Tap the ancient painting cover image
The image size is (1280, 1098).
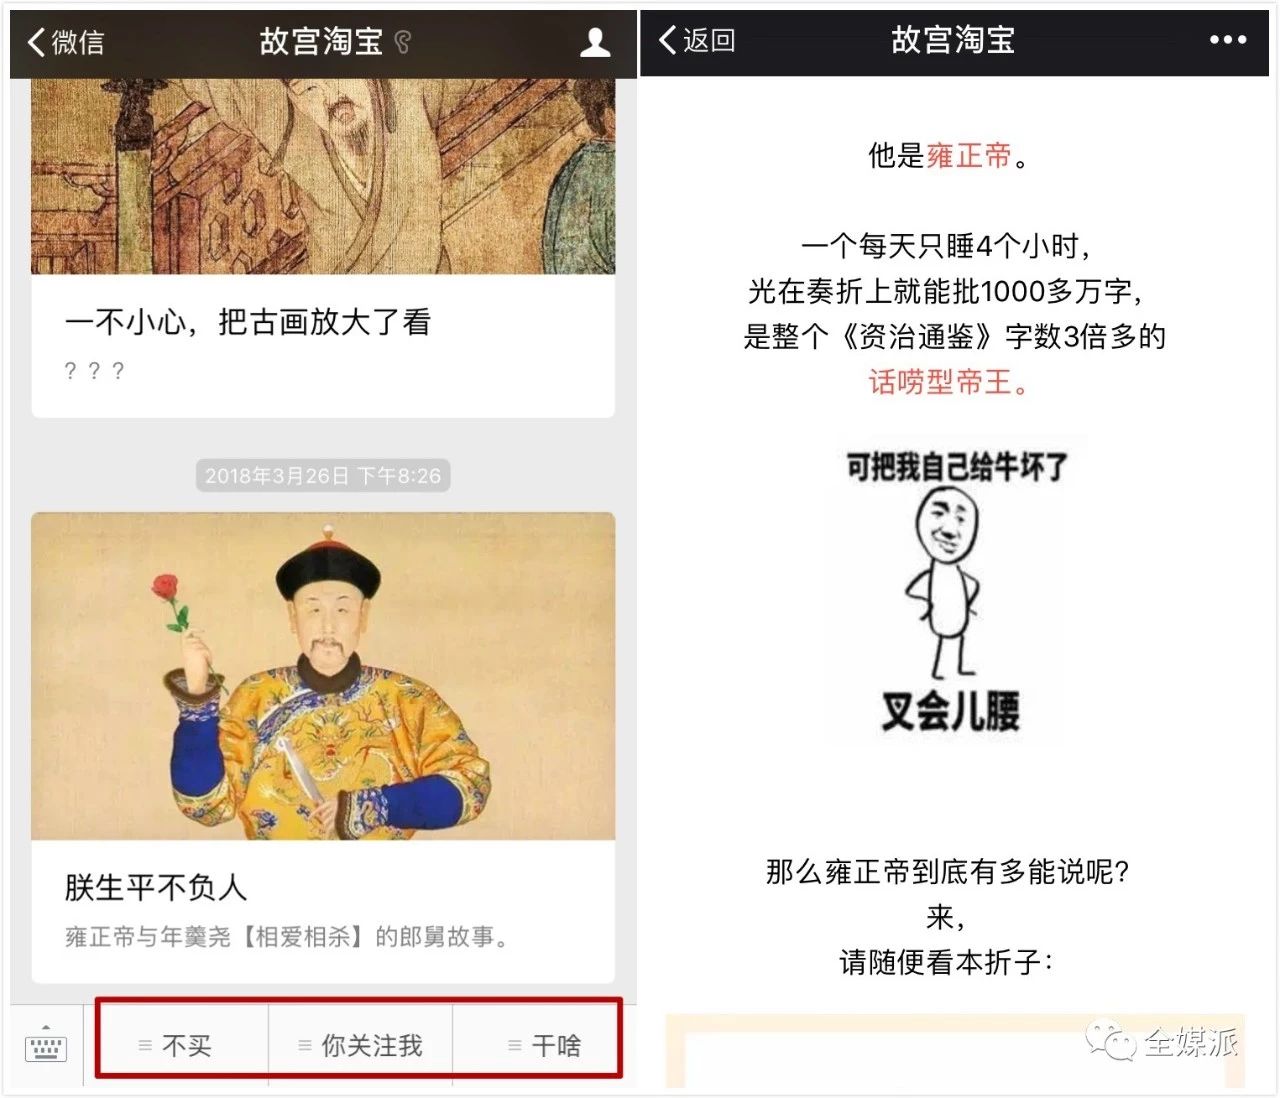(x=323, y=176)
